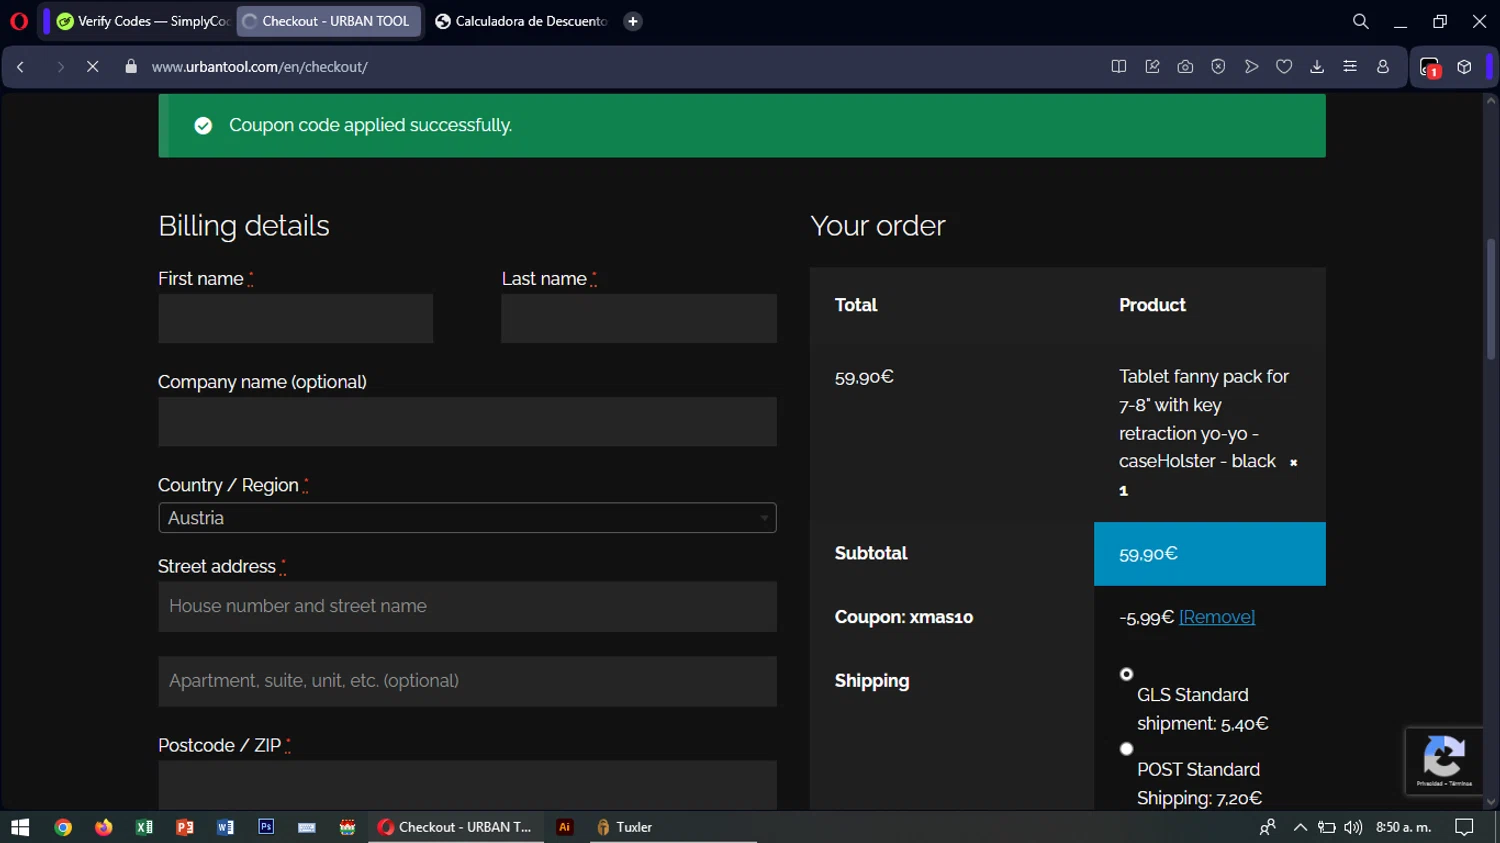This screenshot has width=1500, height=843.
Task: Open Adobe Illustrator from the taskbar
Action: pyautogui.click(x=565, y=827)
